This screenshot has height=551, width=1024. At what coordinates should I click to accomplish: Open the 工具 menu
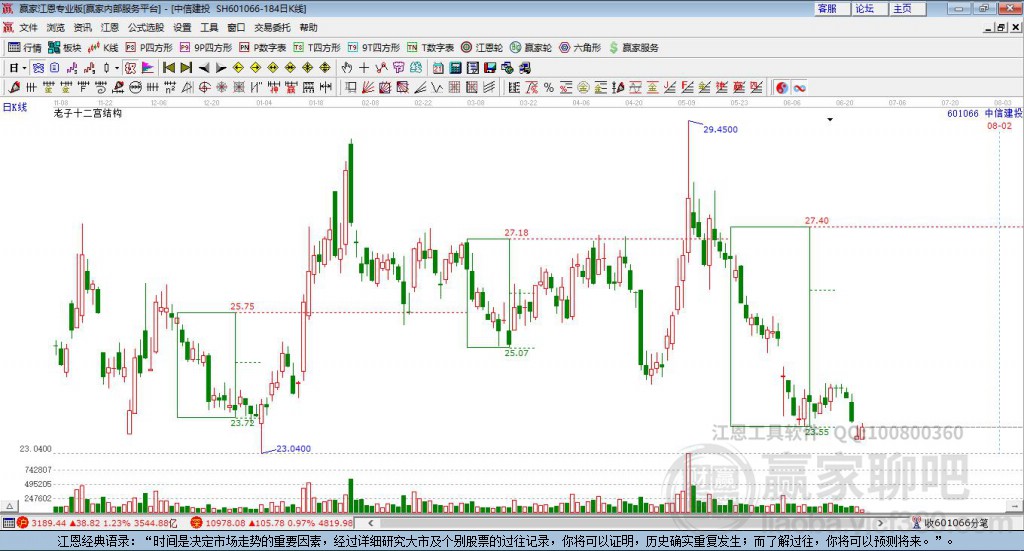click(209, 27)
